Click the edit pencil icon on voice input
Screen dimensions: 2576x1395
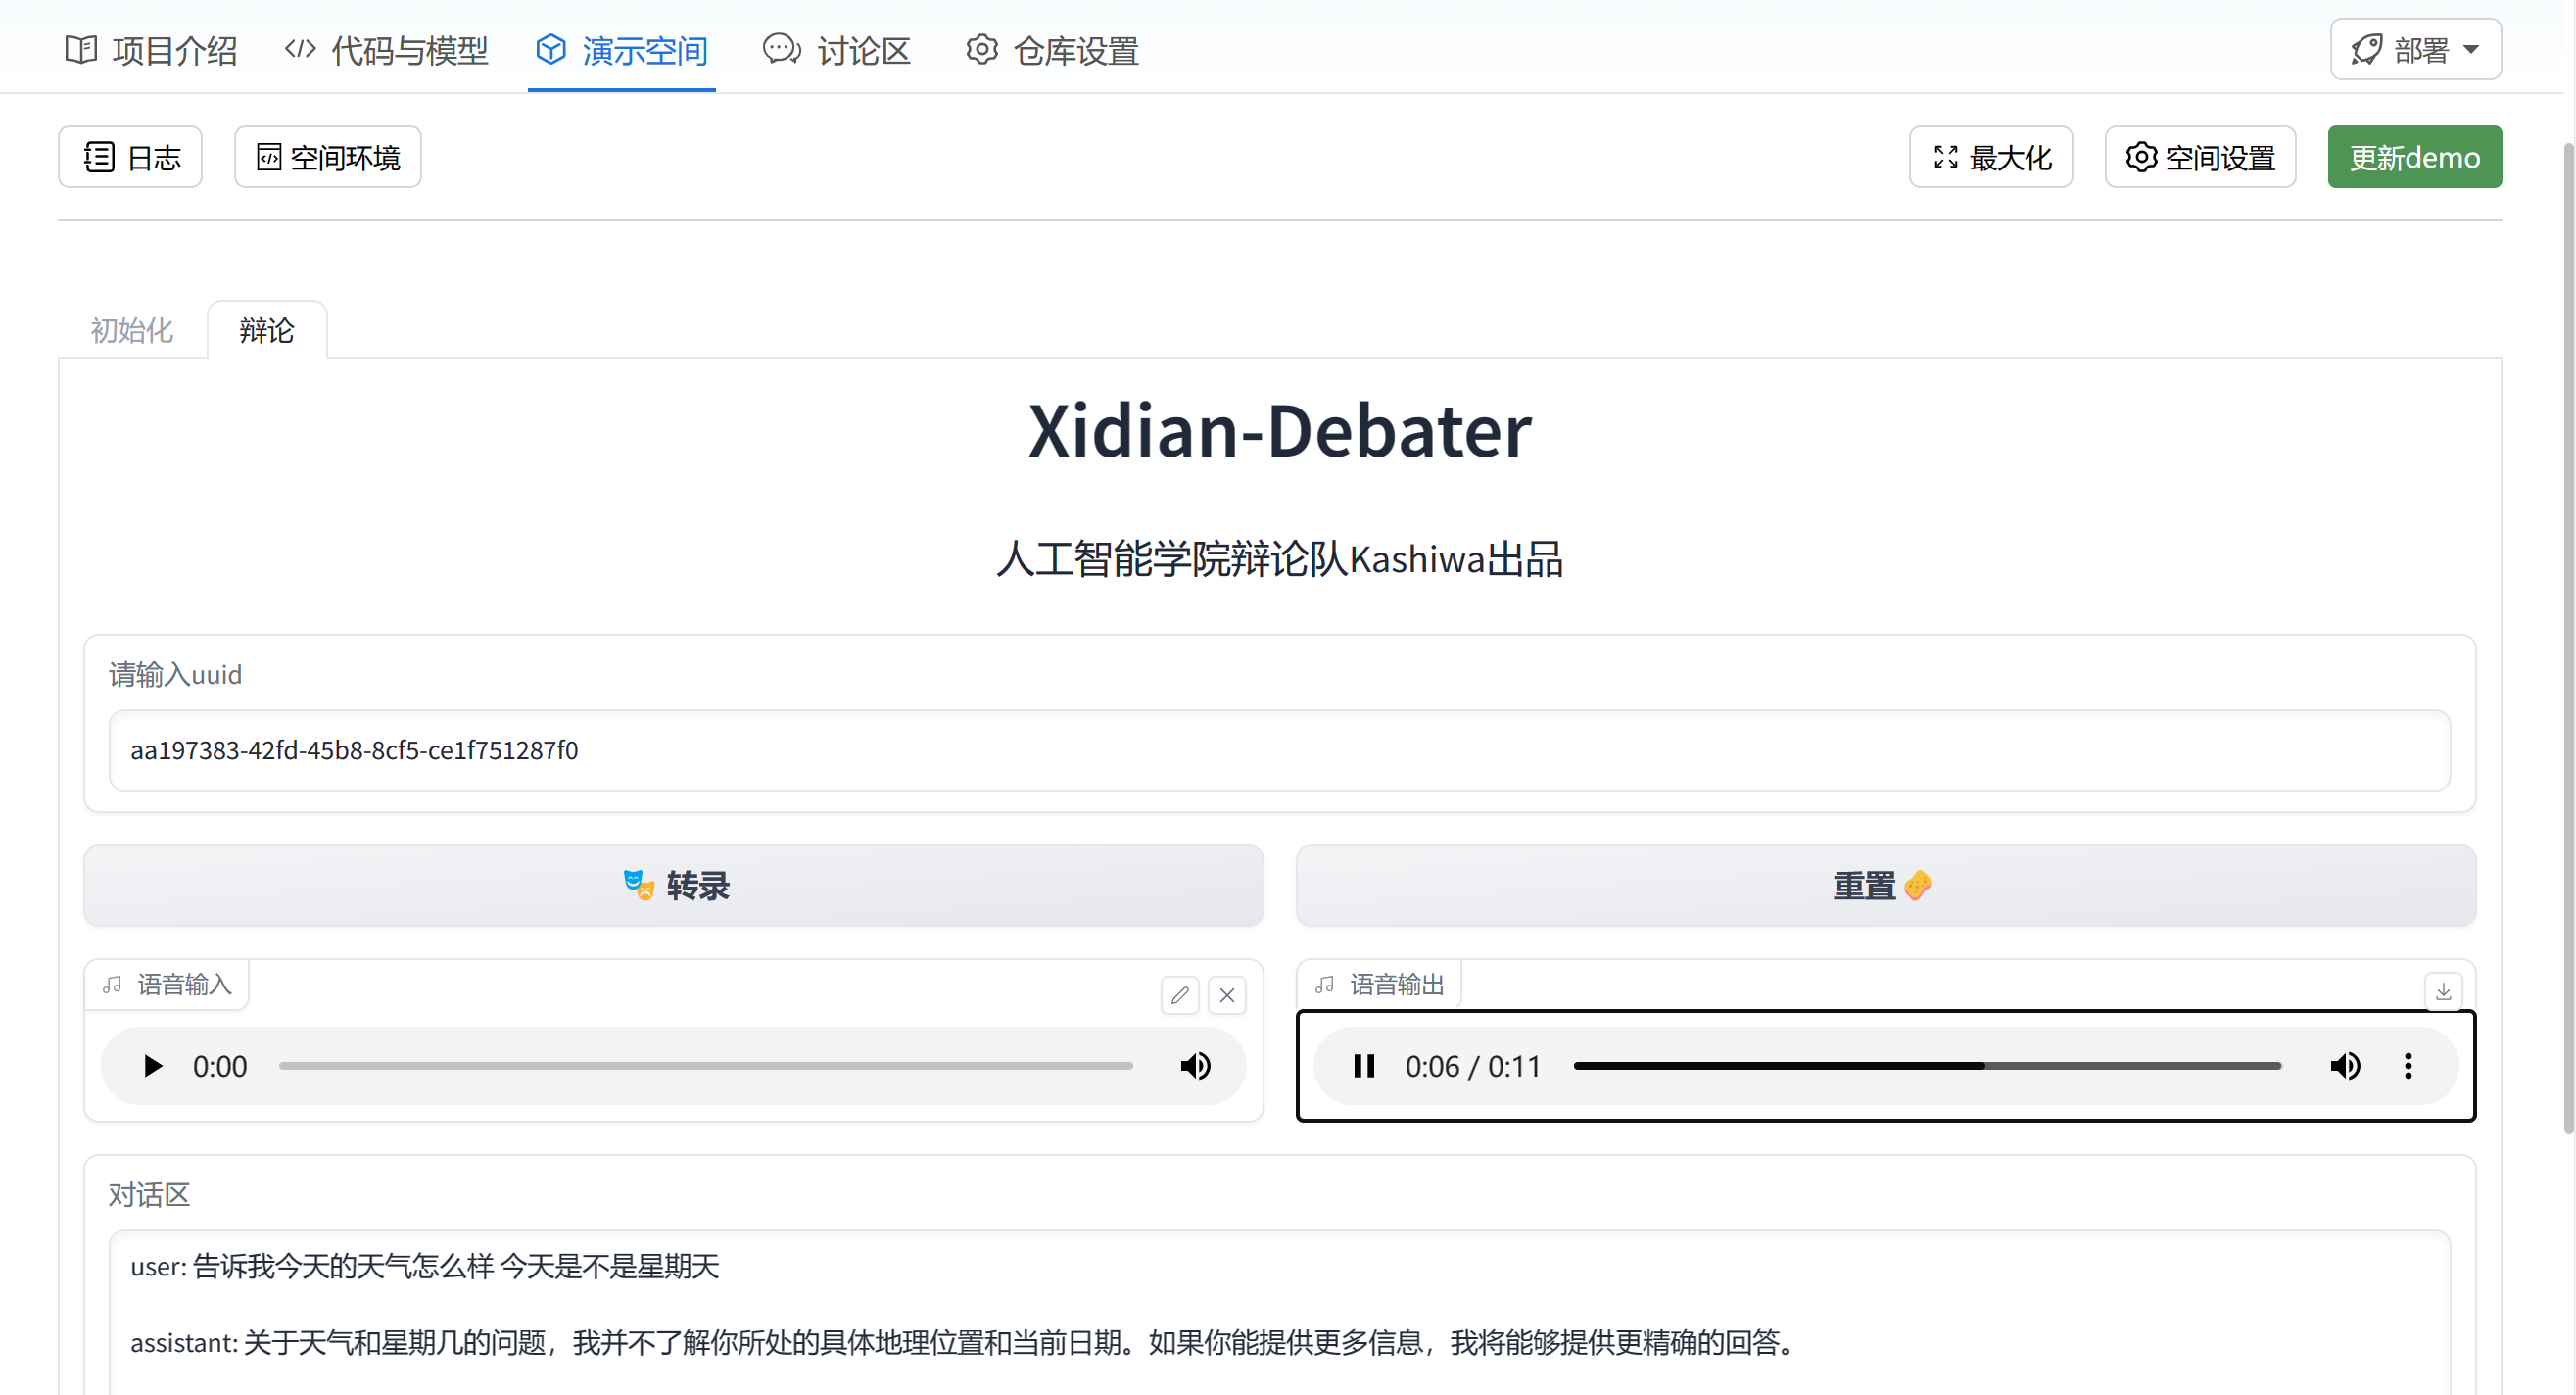tap(1180, 995)
